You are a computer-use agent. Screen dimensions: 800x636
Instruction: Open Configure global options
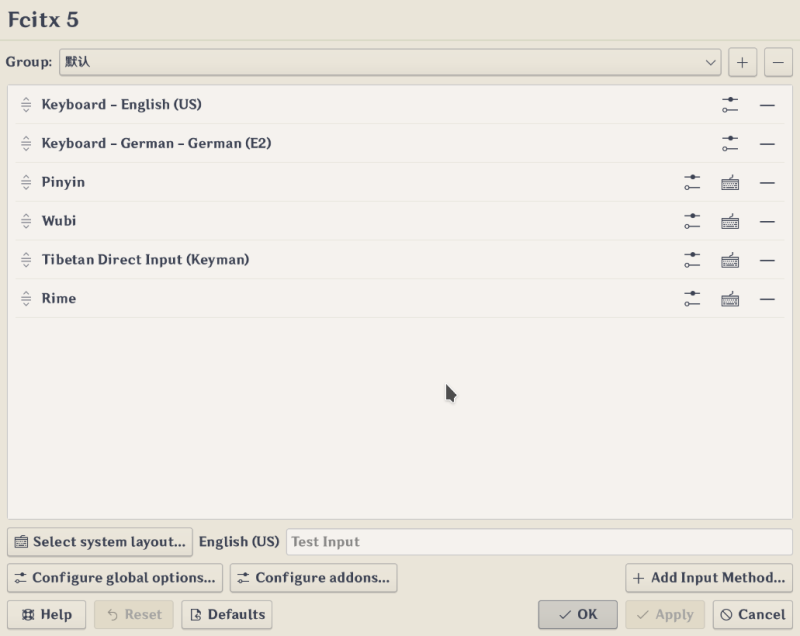point(114,578)
